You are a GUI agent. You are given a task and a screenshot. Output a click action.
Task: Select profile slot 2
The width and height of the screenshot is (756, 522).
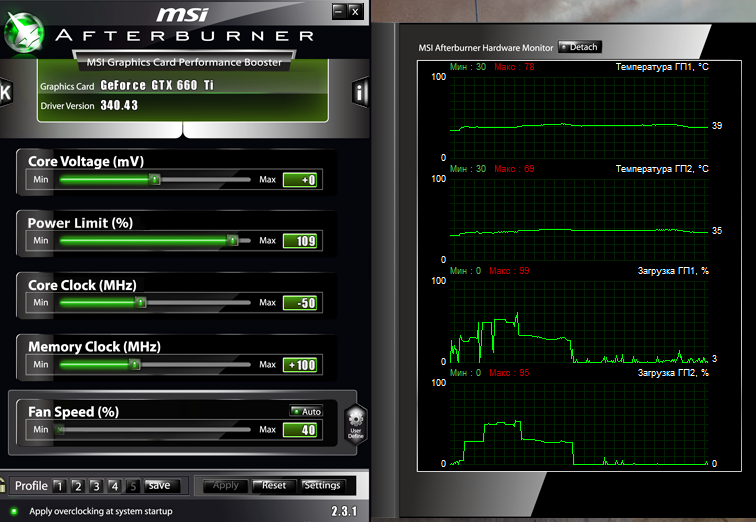pyautogui.click(x=78, y=486)
